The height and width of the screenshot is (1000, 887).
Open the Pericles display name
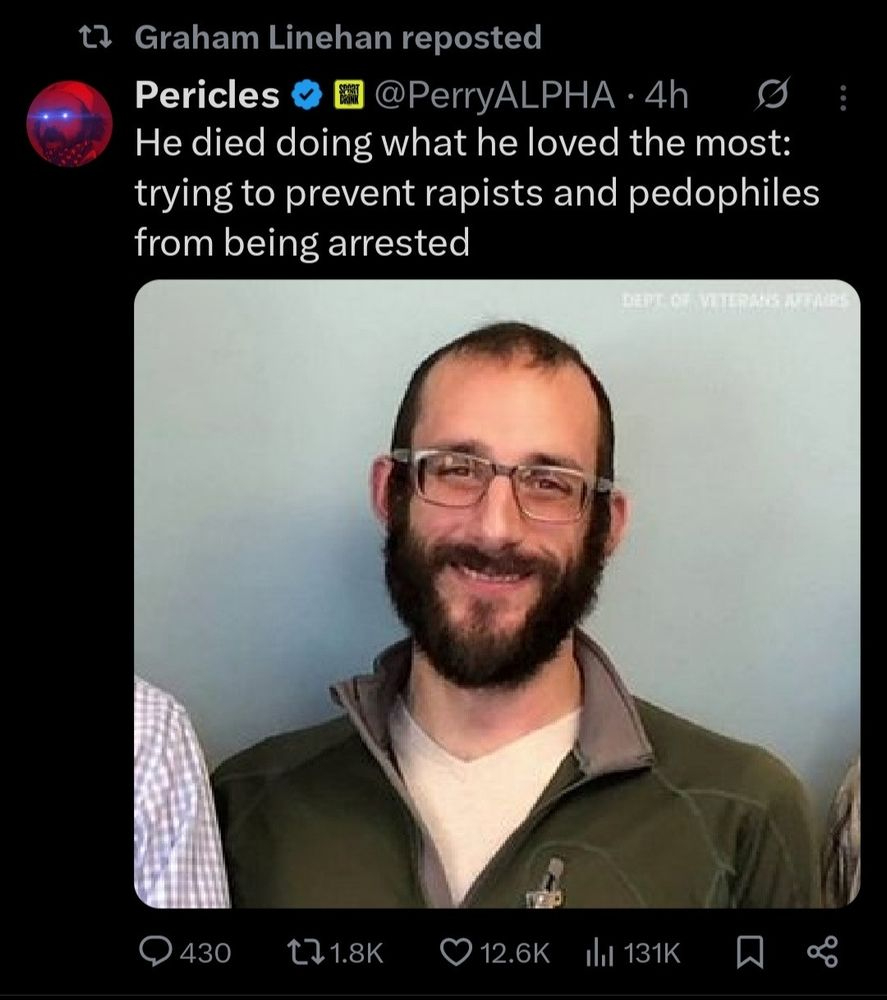tap(207, 96)
